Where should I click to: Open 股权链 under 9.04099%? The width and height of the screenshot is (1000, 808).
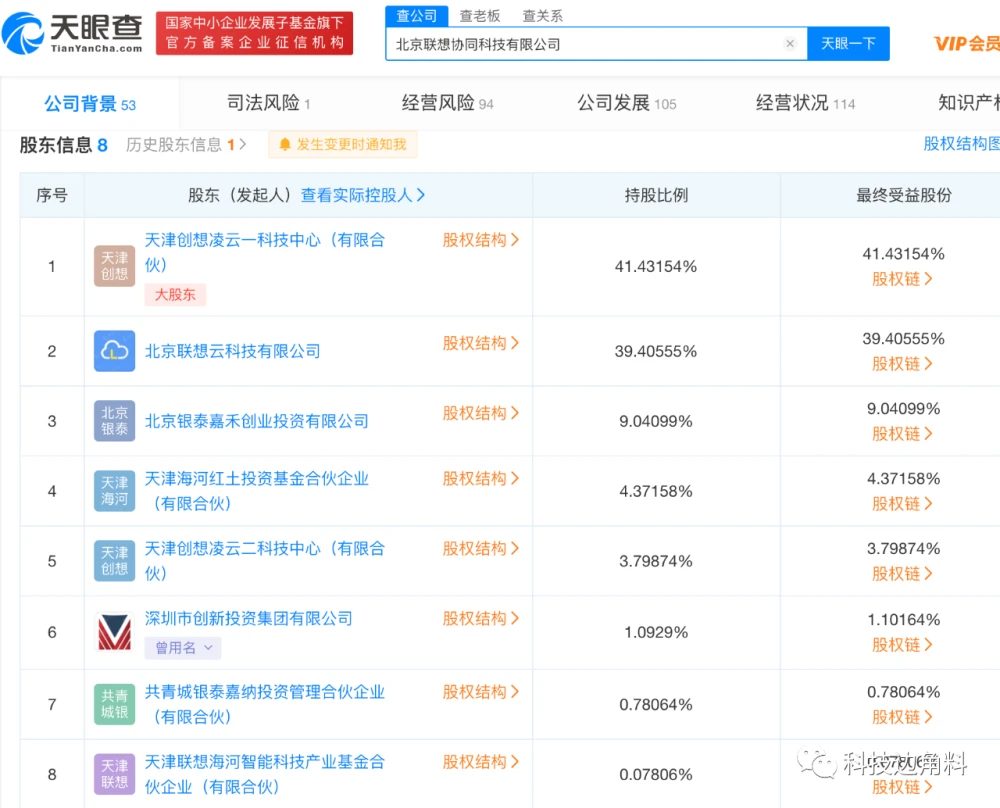902,434
